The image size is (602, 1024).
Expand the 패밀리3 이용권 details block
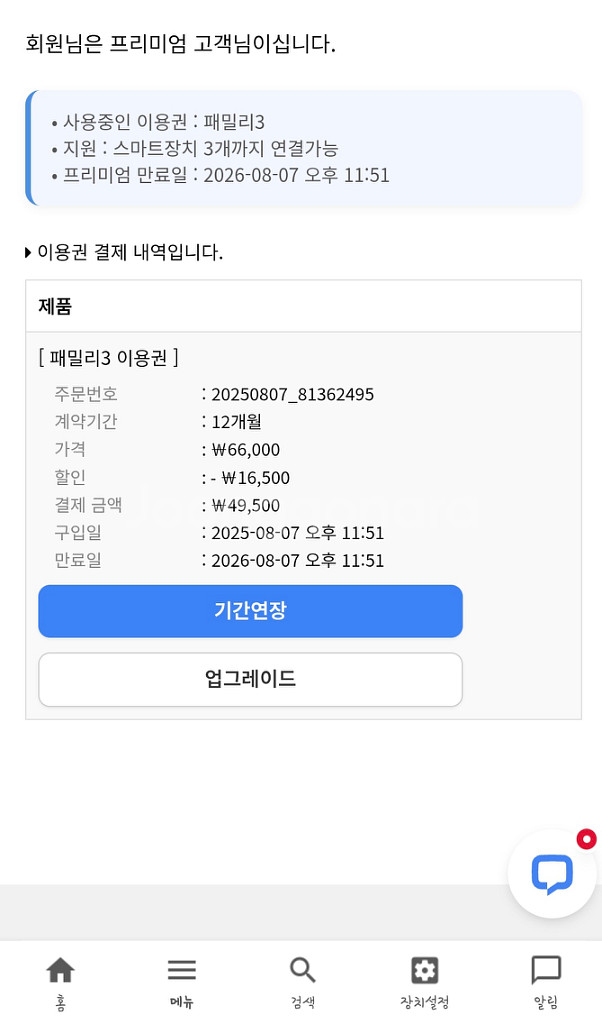pos(107,358)
